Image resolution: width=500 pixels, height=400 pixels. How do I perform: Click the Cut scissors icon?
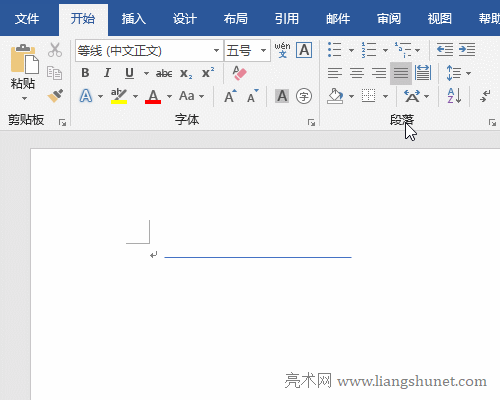tap(55, 50)
